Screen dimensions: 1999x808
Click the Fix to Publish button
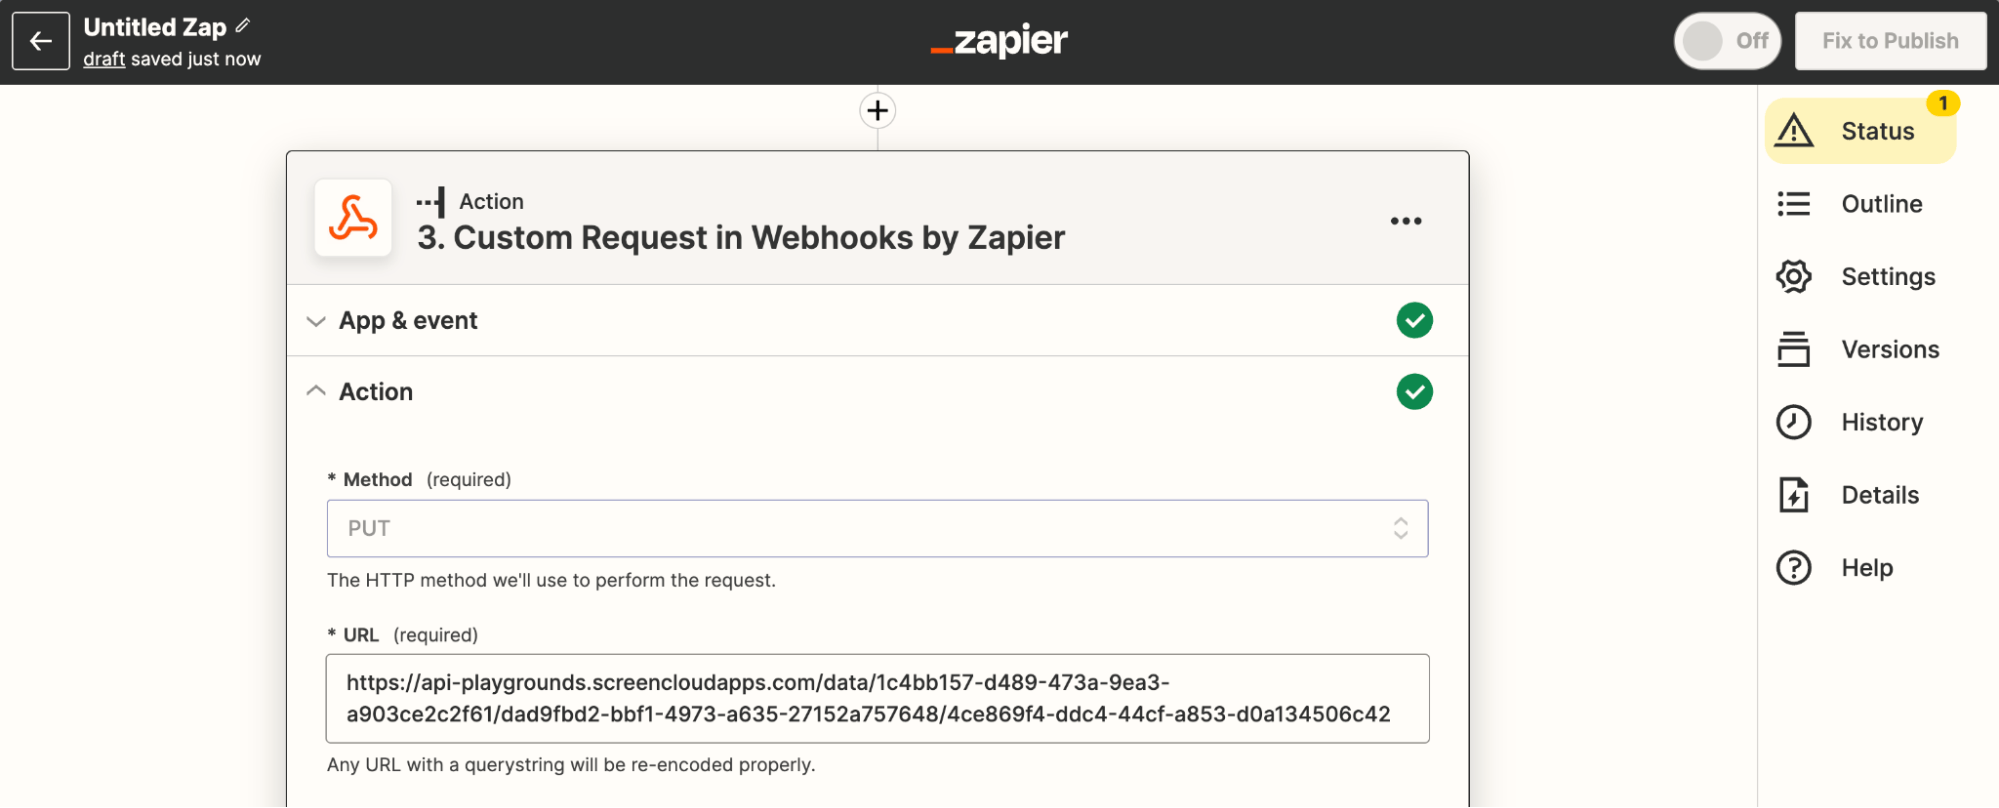tap(1890, 41)
